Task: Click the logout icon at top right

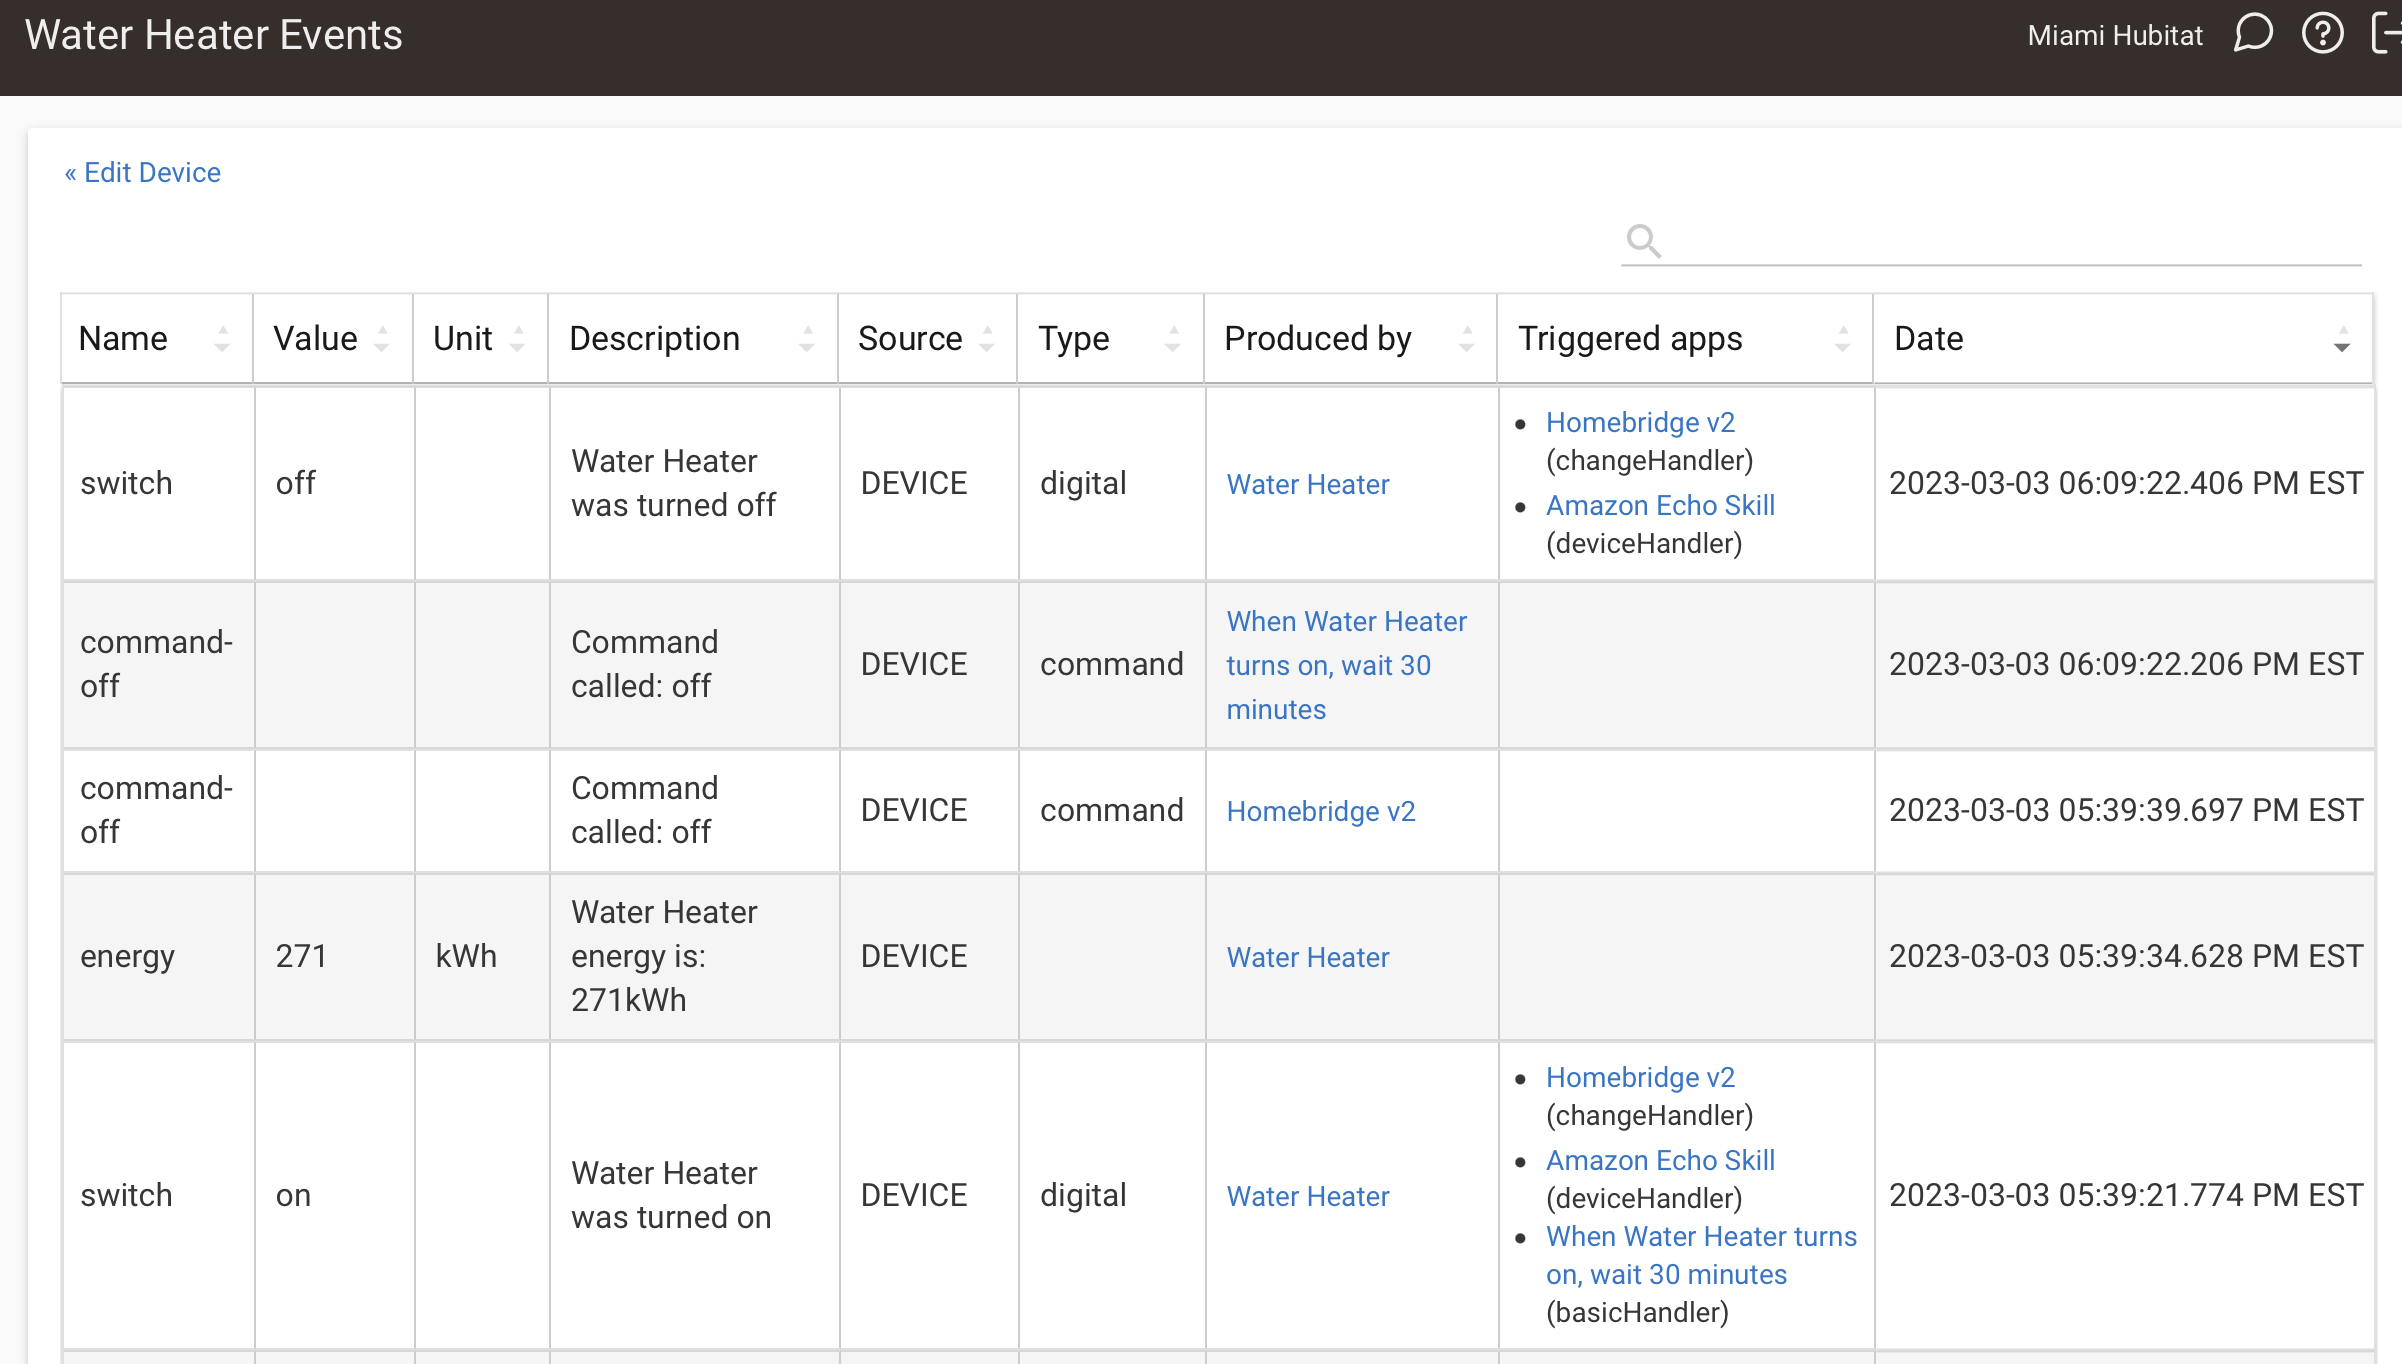Action: pos(2388,34)
